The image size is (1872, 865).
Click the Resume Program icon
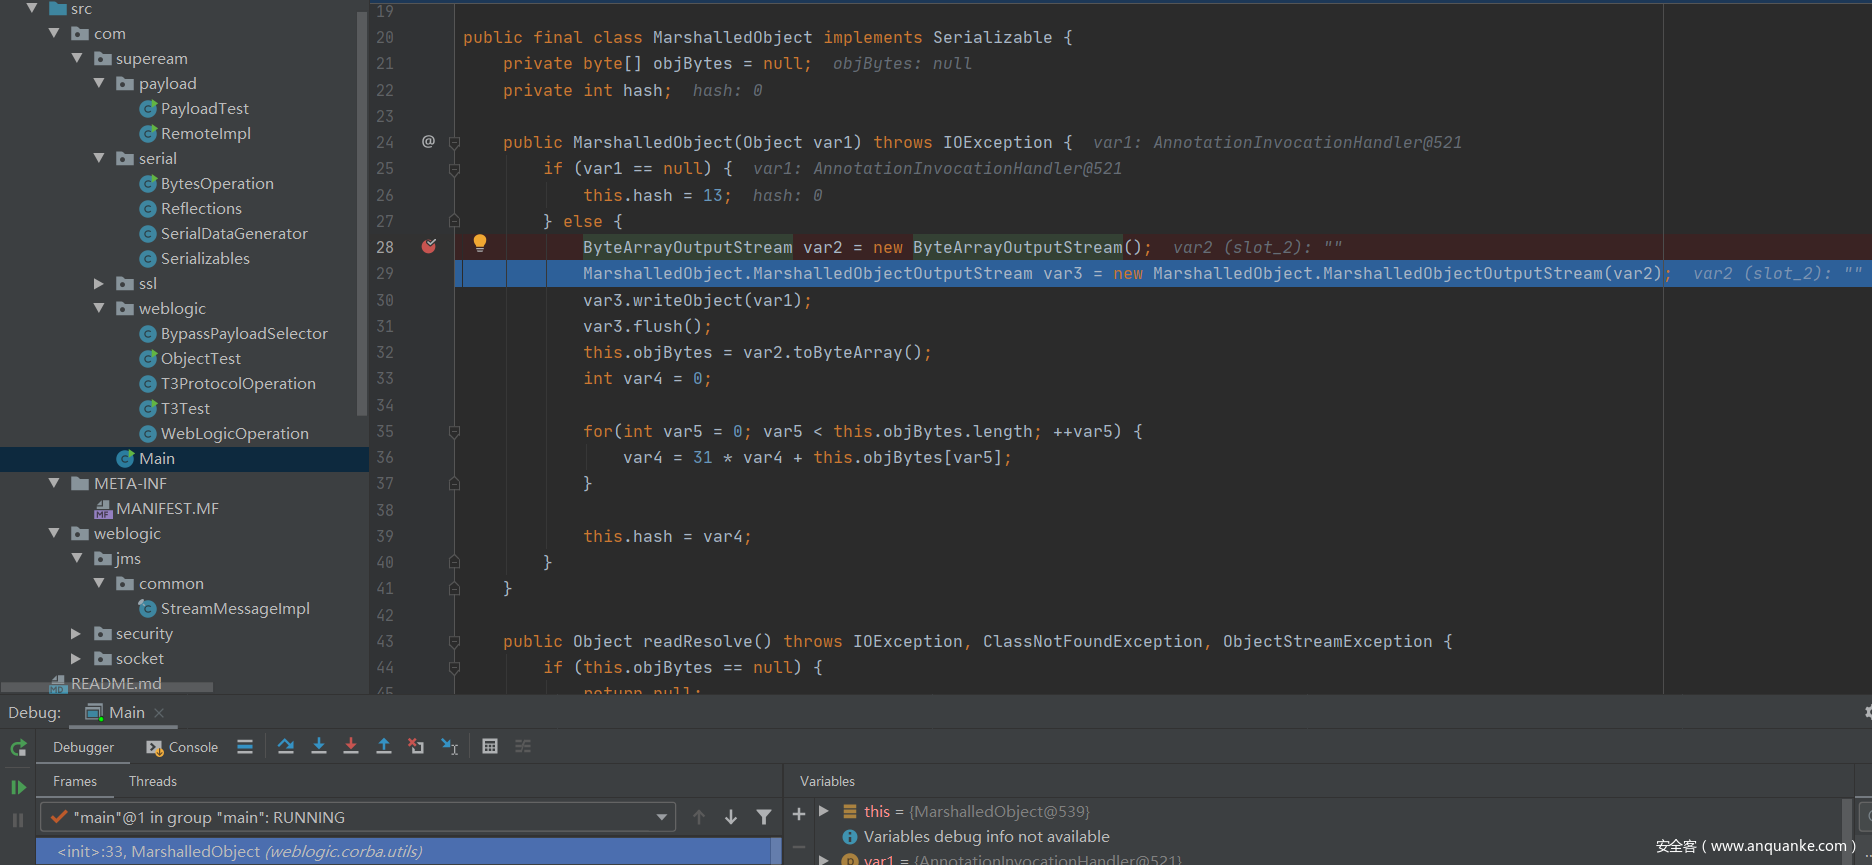click(18, 787)
